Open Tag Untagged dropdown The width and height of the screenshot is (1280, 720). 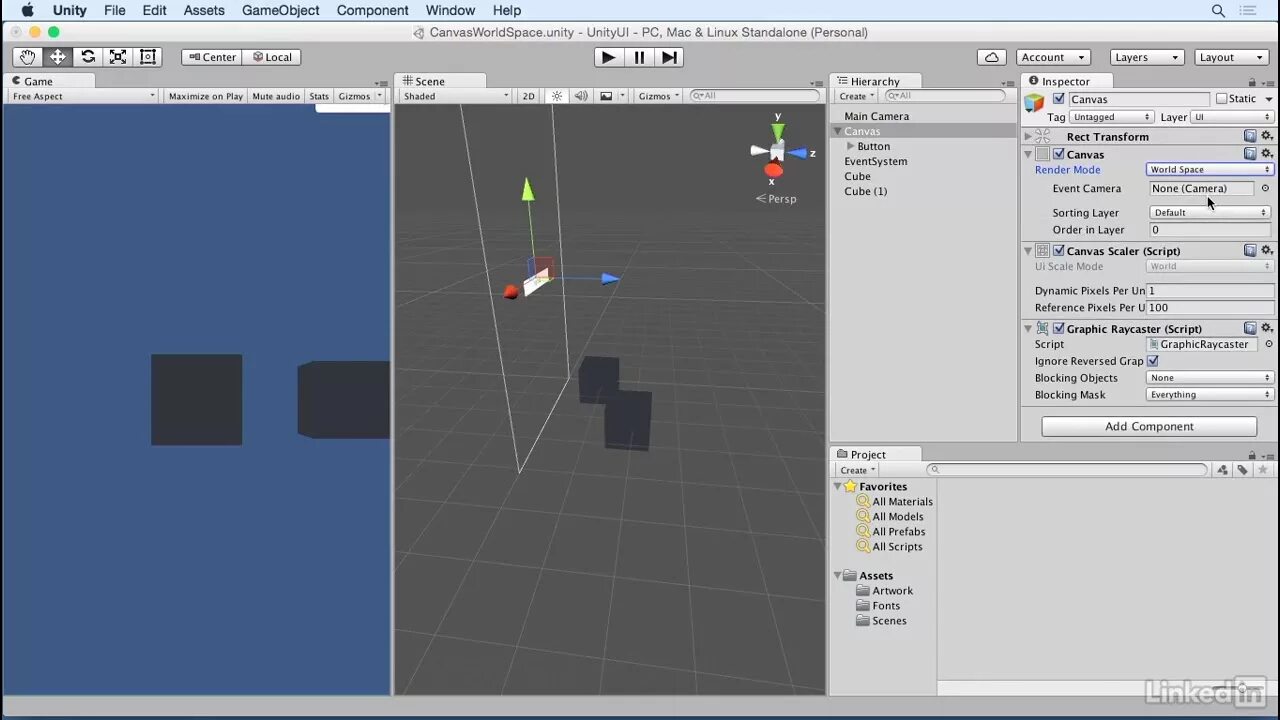click(1111, 117)
